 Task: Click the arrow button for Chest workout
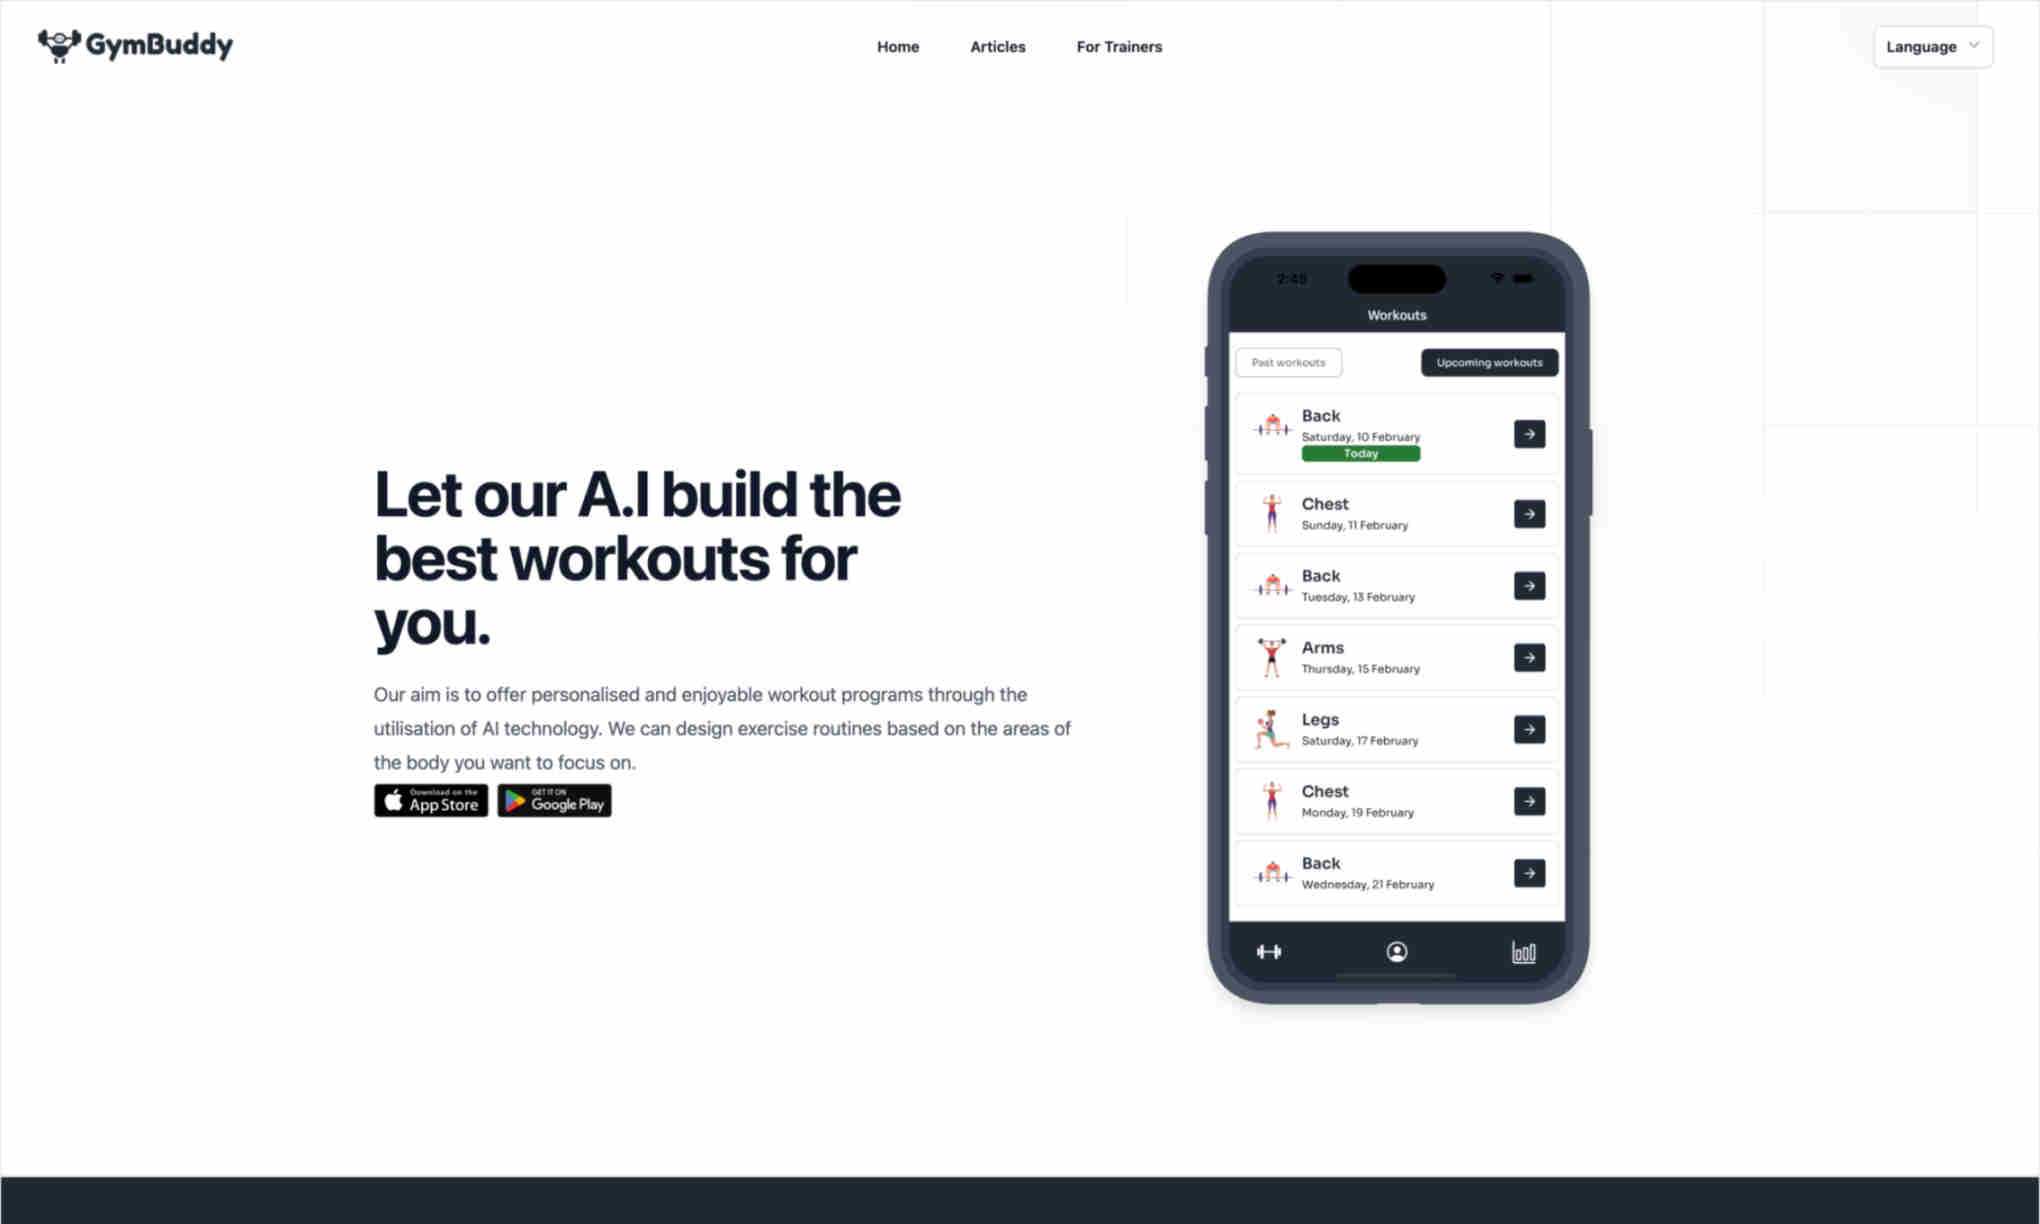1529,513
